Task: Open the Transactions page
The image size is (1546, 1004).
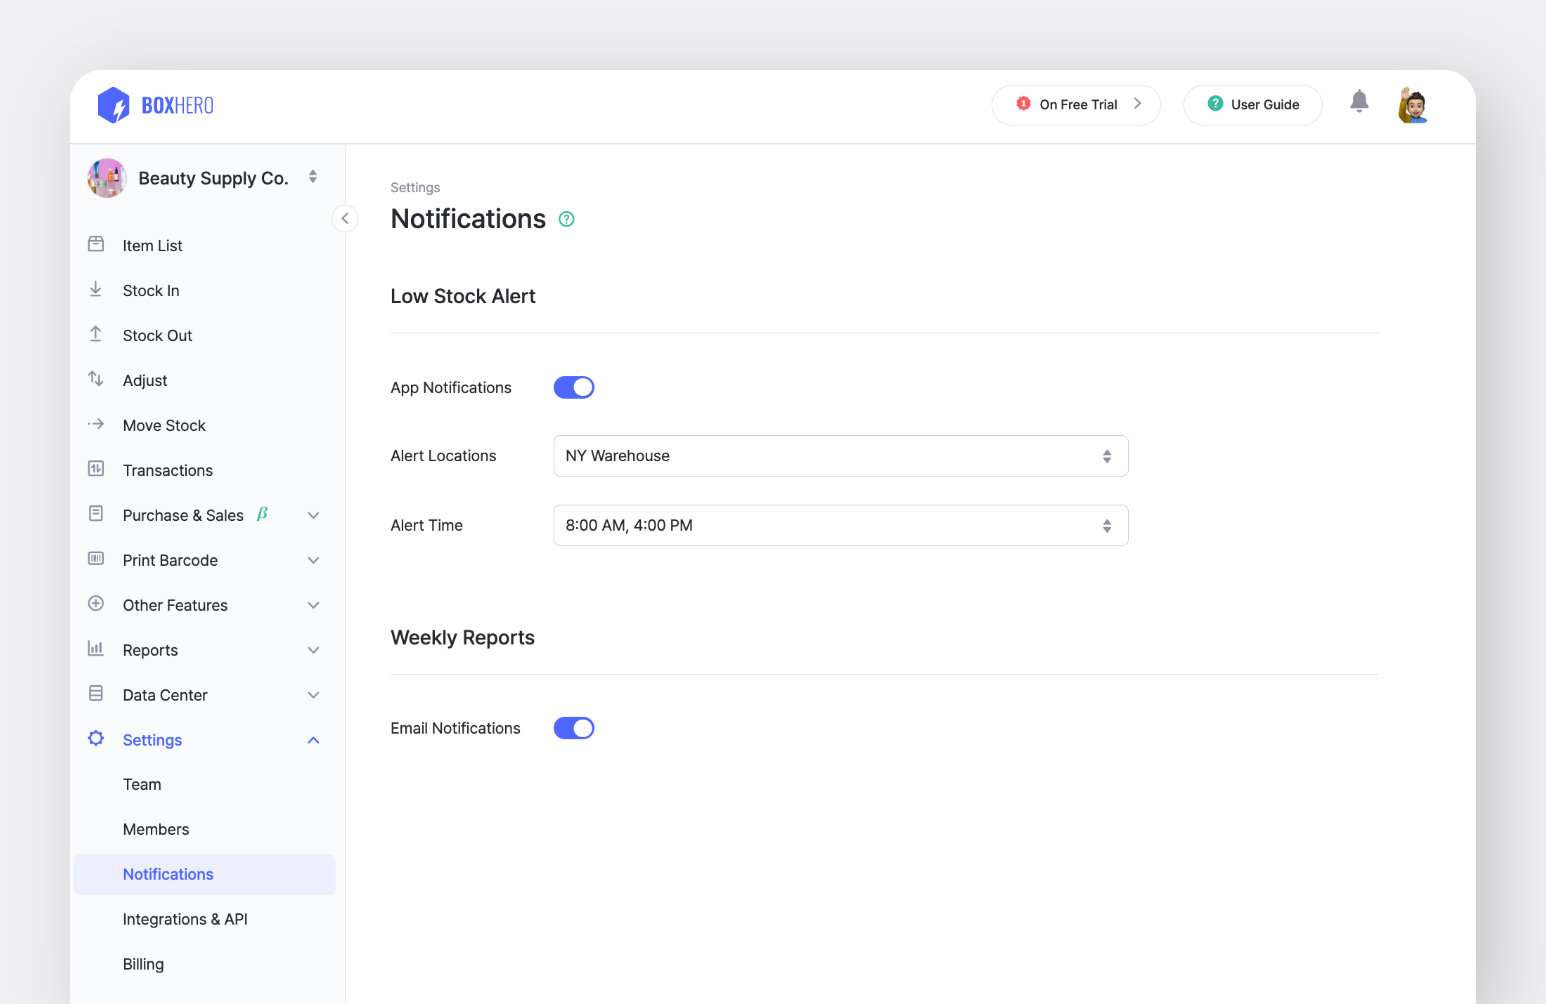Action: [167, 471]
